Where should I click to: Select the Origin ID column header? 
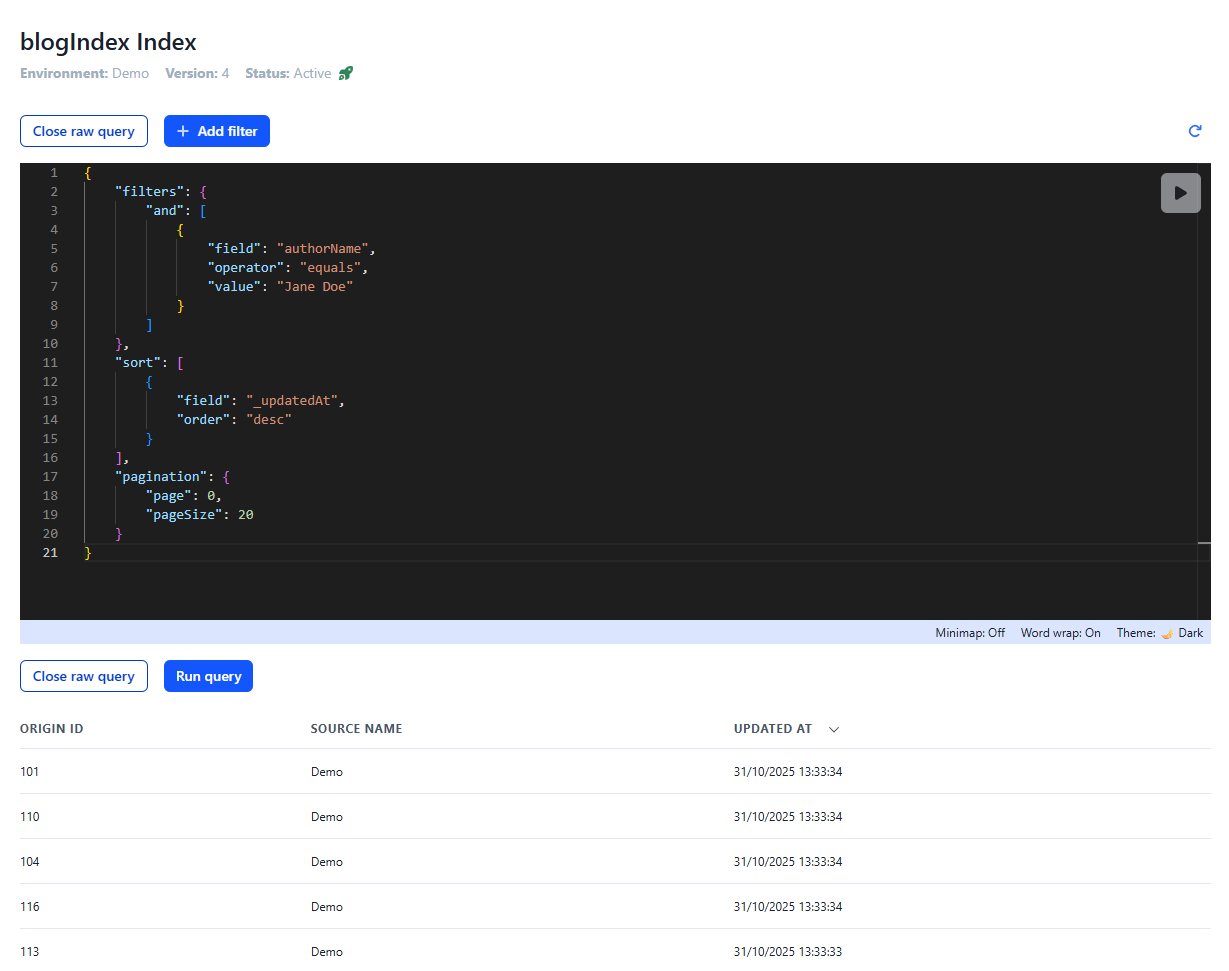point(52,729)
